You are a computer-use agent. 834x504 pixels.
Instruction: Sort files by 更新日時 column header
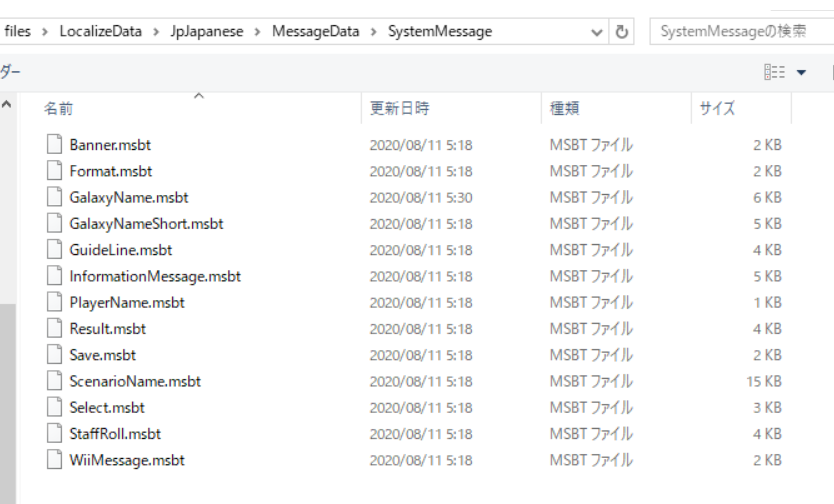[399, 109]
